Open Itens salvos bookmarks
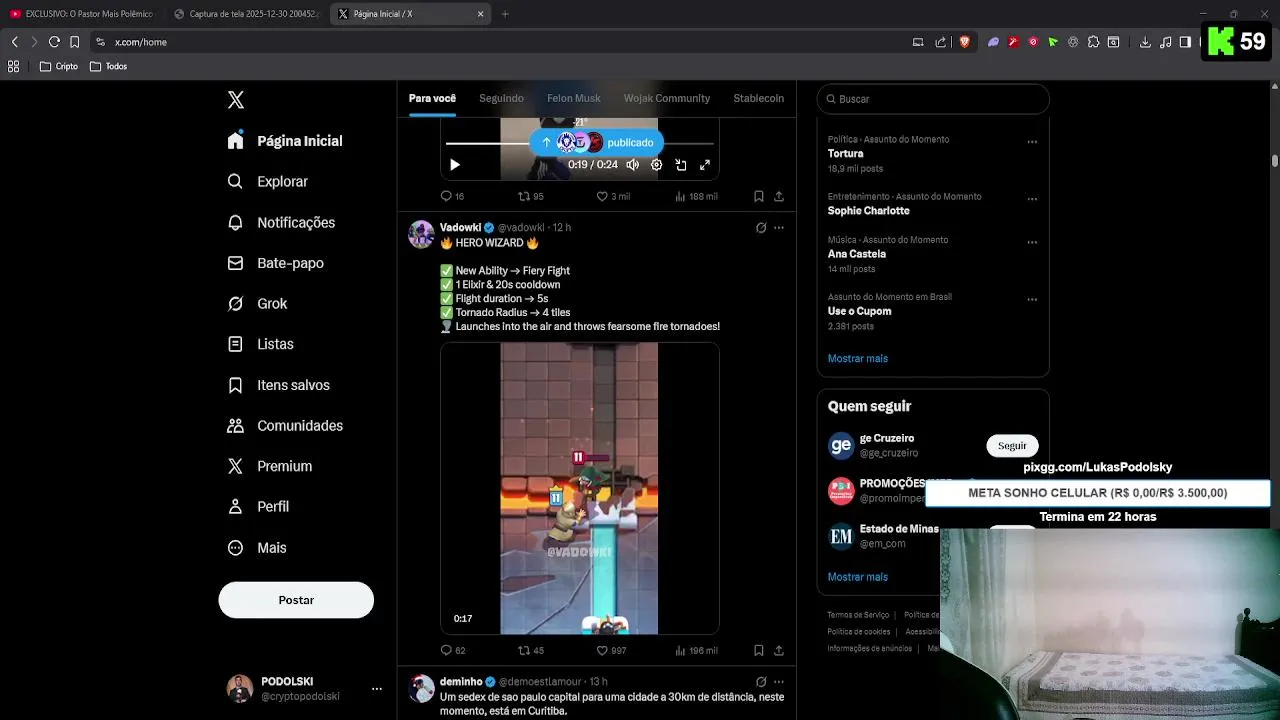The height and width of the screenshot is (720, 1280). point(279,385)
